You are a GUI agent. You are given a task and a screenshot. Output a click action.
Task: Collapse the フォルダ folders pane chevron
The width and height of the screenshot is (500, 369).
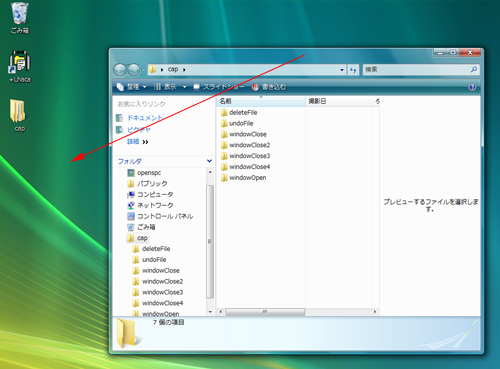(209, 161)
